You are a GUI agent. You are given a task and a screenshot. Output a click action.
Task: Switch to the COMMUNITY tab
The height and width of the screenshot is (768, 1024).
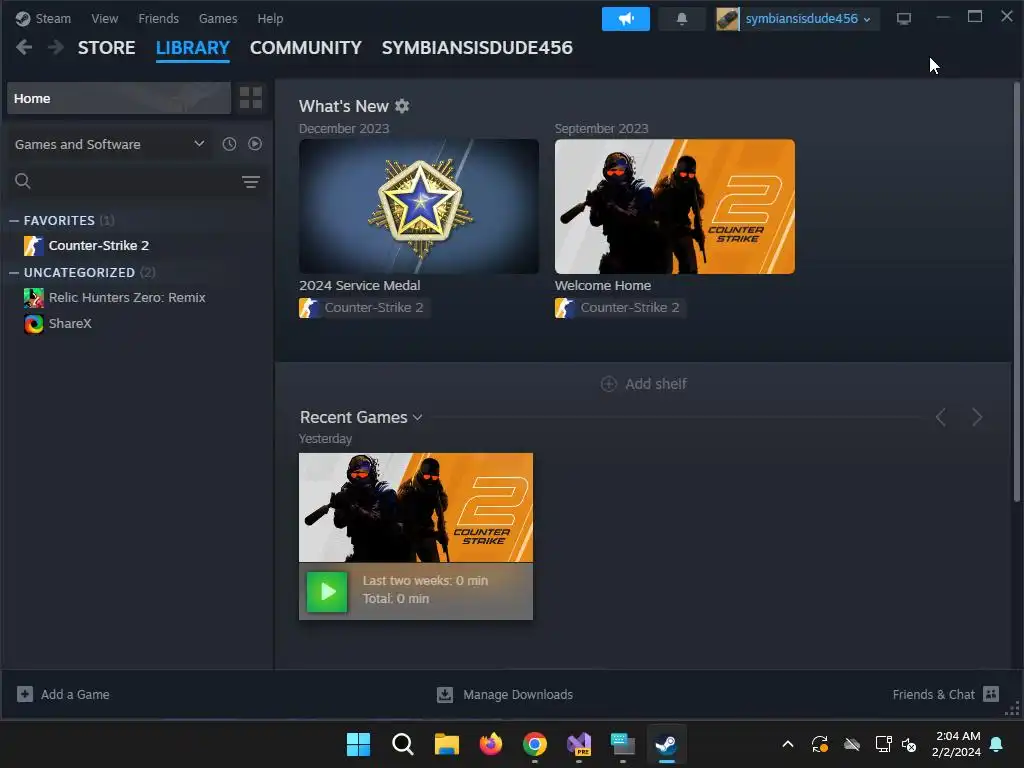coord(306,48)
